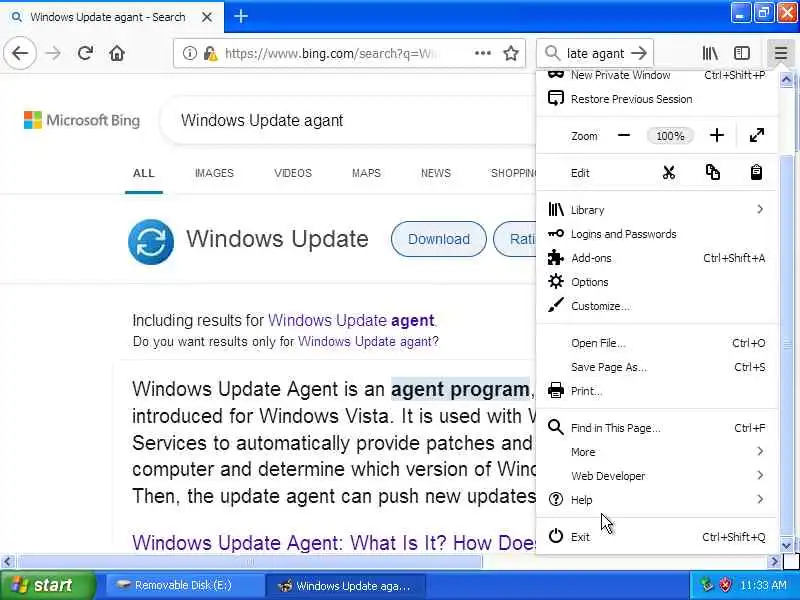The width and height of the screenshot is (800, 600).
Task: Click the zoom in plus icon
Action: pos(716,136)
